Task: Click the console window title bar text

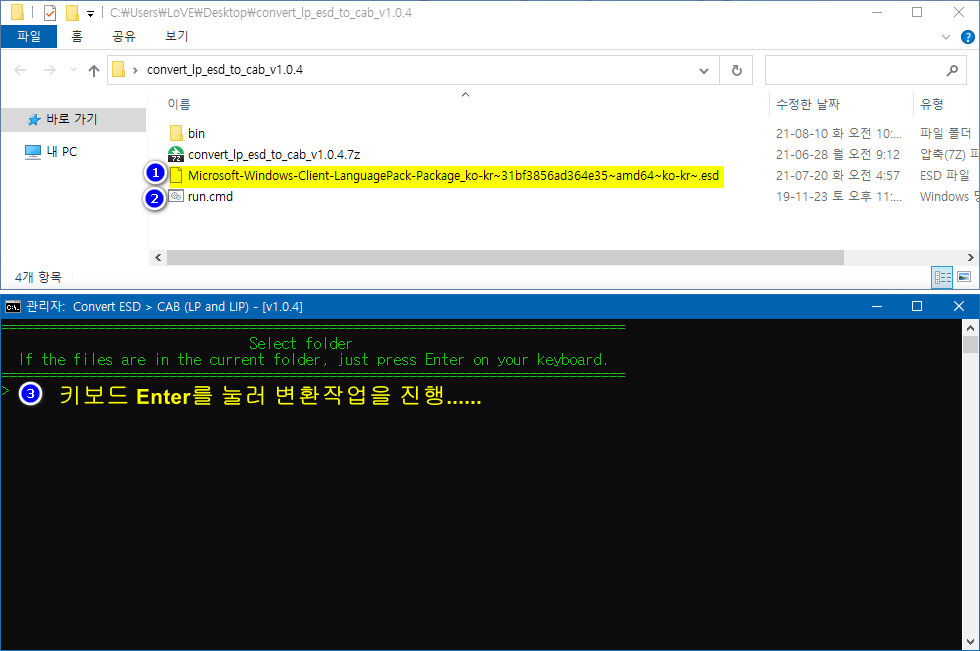Action: tap(164, 307)
